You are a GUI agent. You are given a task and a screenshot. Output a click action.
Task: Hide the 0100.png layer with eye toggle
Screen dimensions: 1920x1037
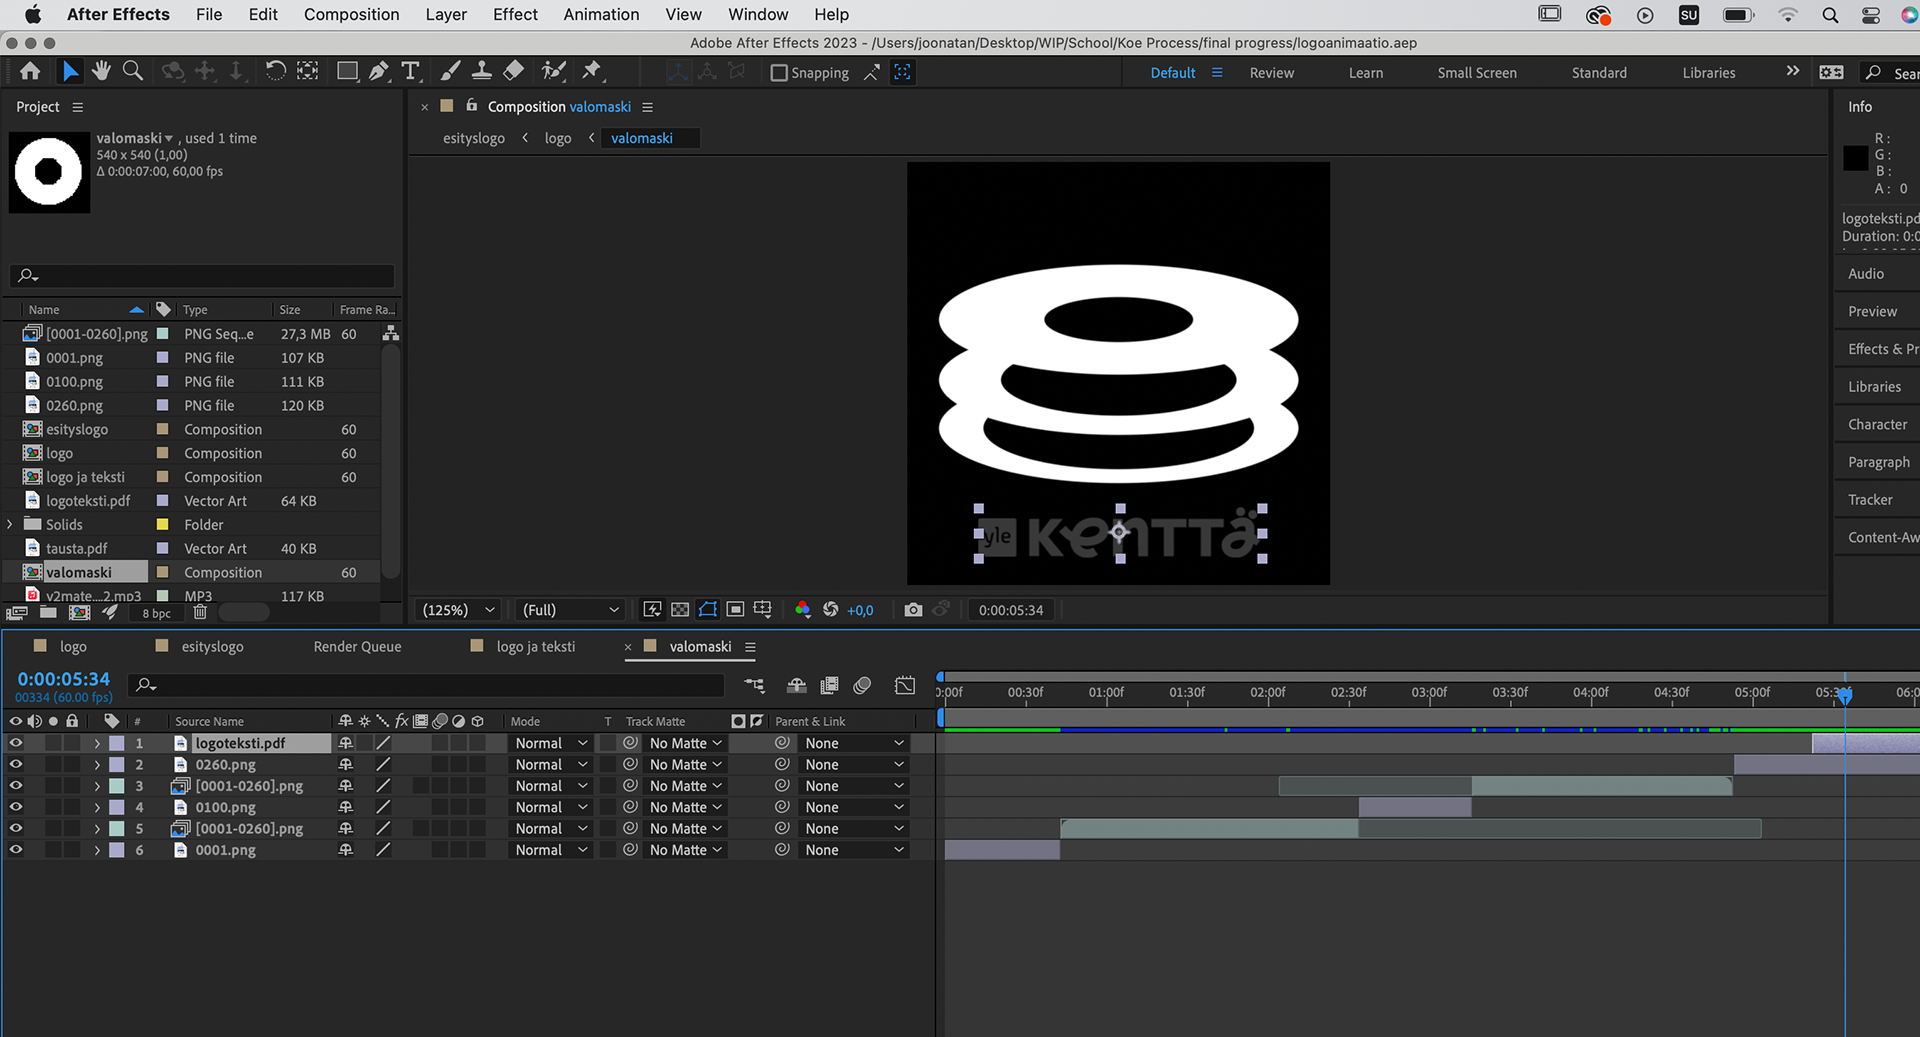(16, 807)
